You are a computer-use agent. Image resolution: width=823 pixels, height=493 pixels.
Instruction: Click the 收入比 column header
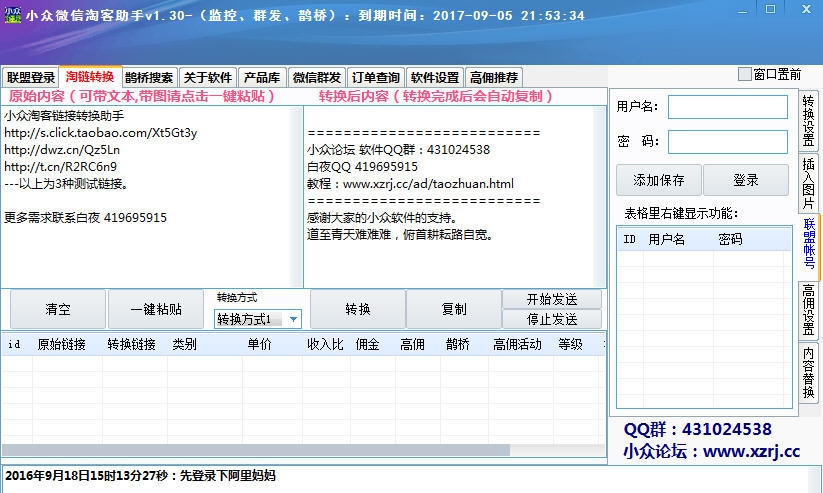(325, 344)
